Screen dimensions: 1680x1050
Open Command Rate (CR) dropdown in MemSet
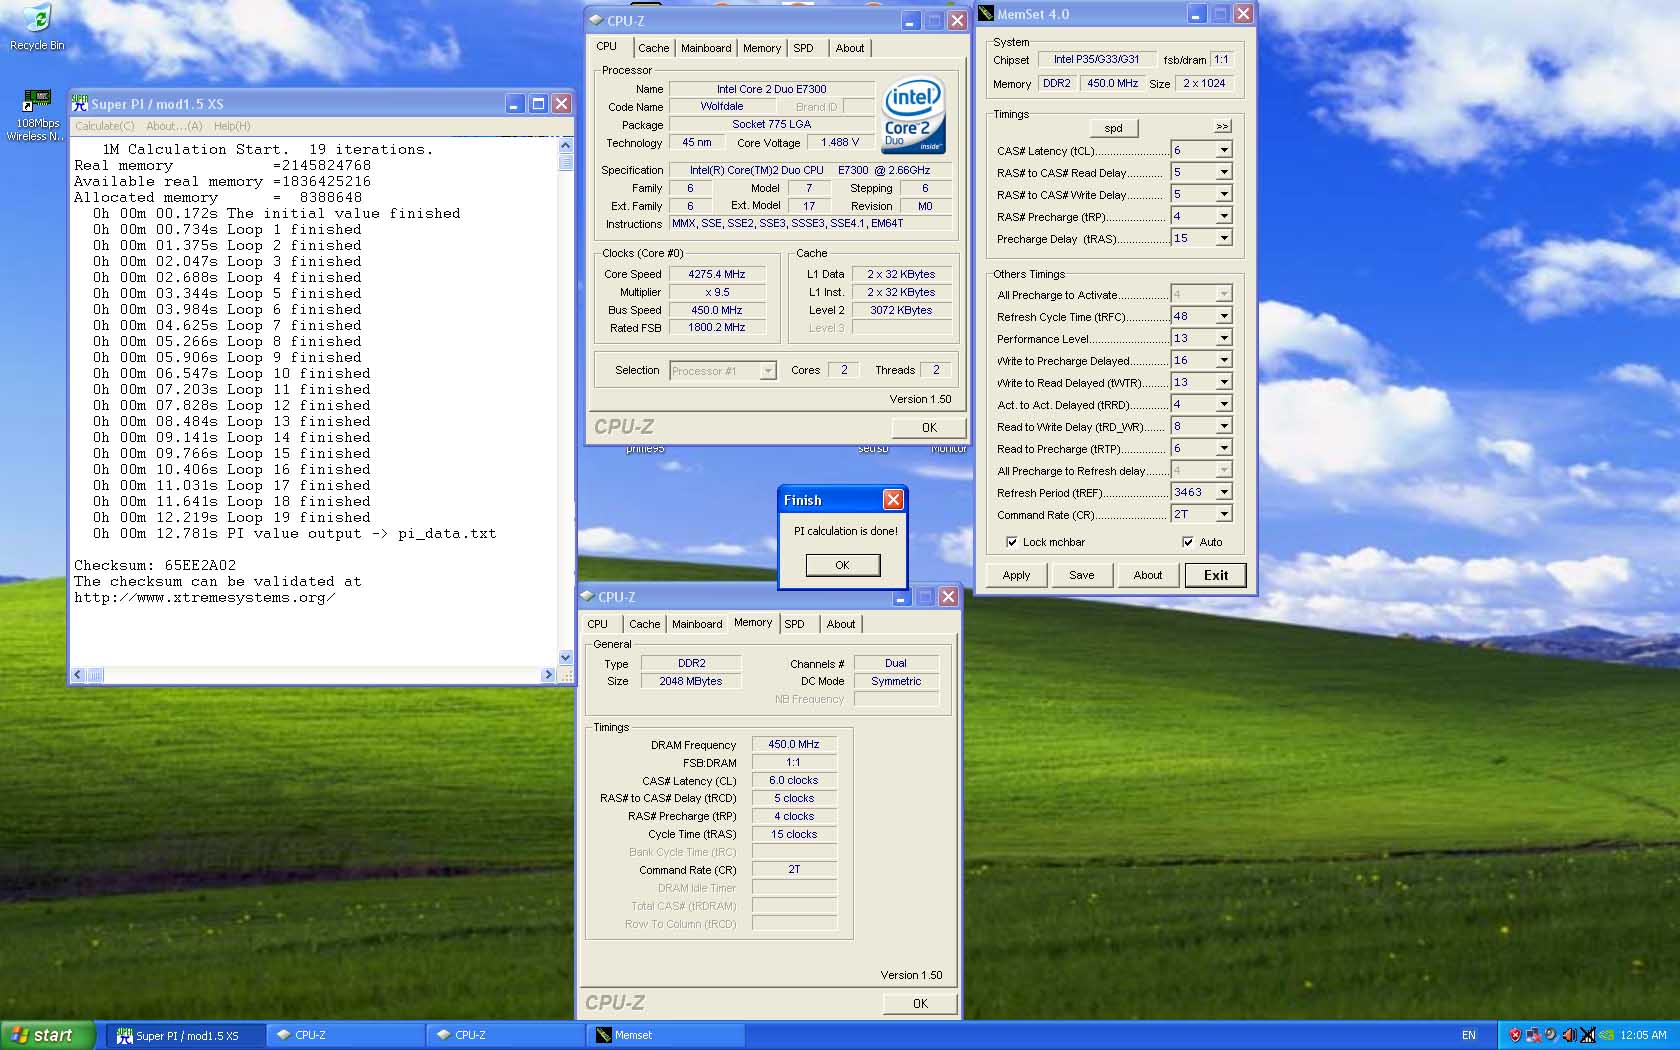[x=1223, y=514]
